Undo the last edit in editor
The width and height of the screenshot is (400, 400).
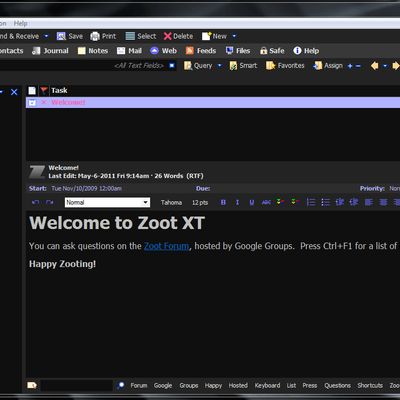[36, 202]
